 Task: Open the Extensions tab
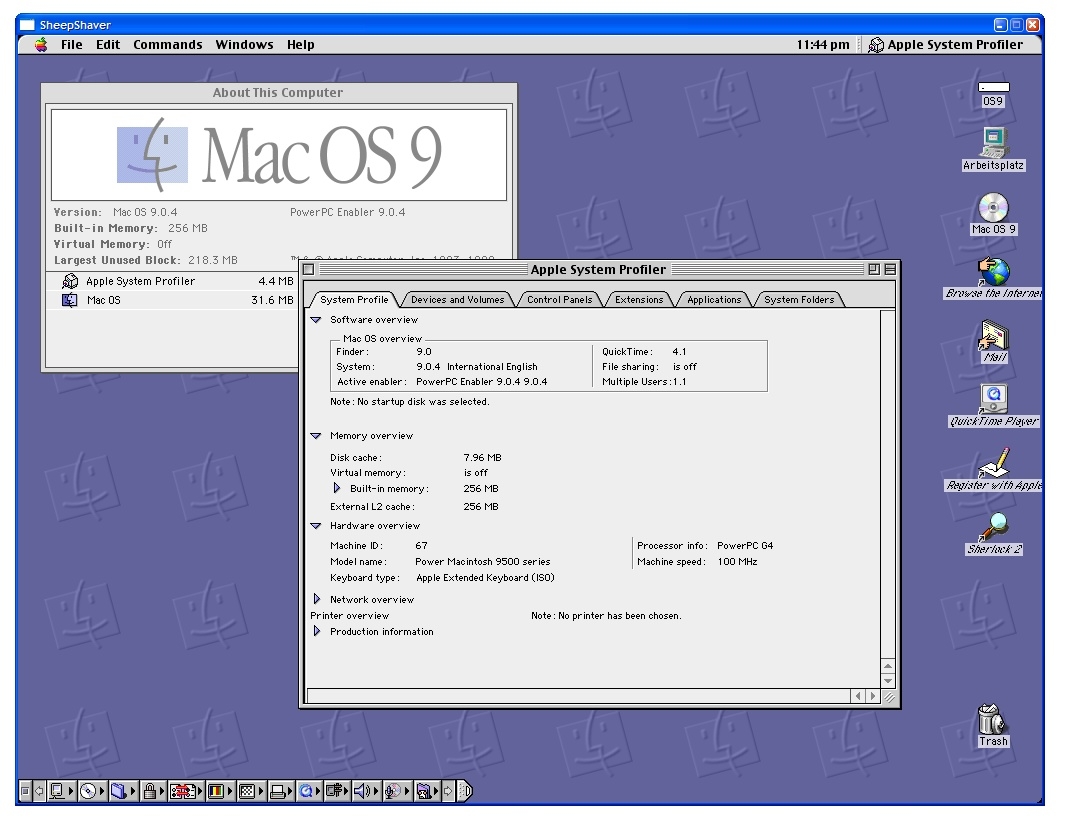[x=639, y=299]
